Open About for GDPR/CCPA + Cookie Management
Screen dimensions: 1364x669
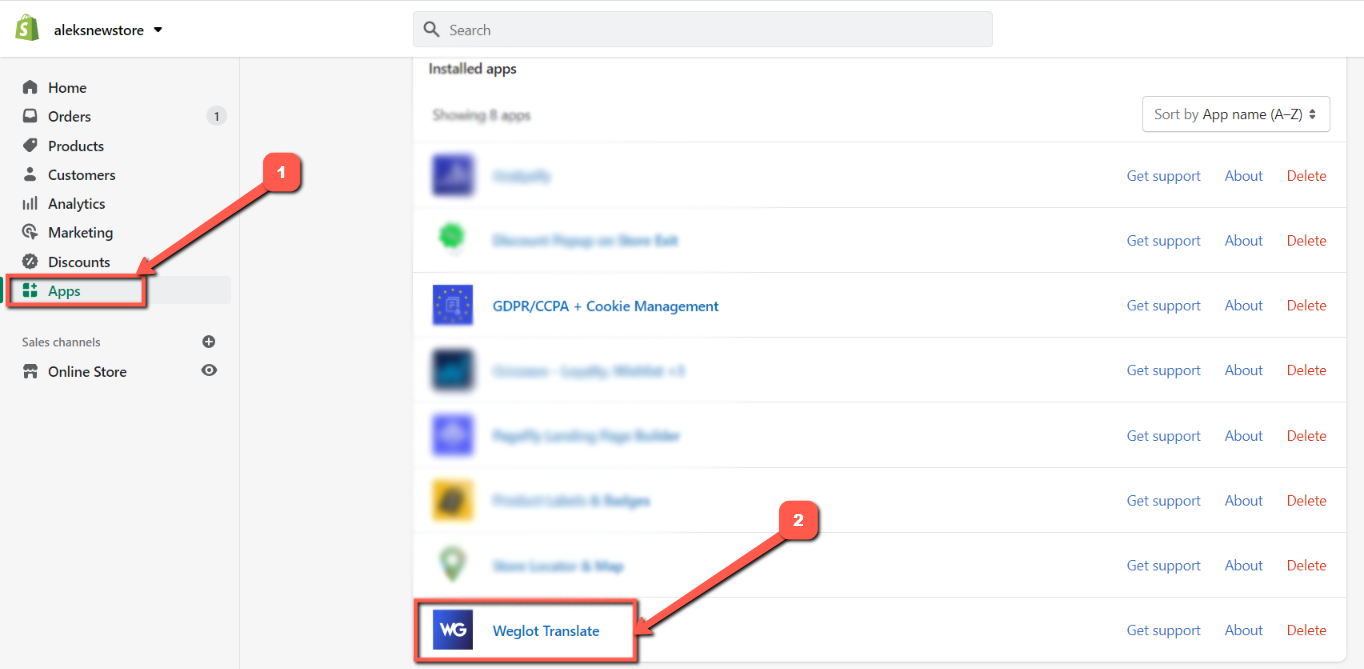1244,305
